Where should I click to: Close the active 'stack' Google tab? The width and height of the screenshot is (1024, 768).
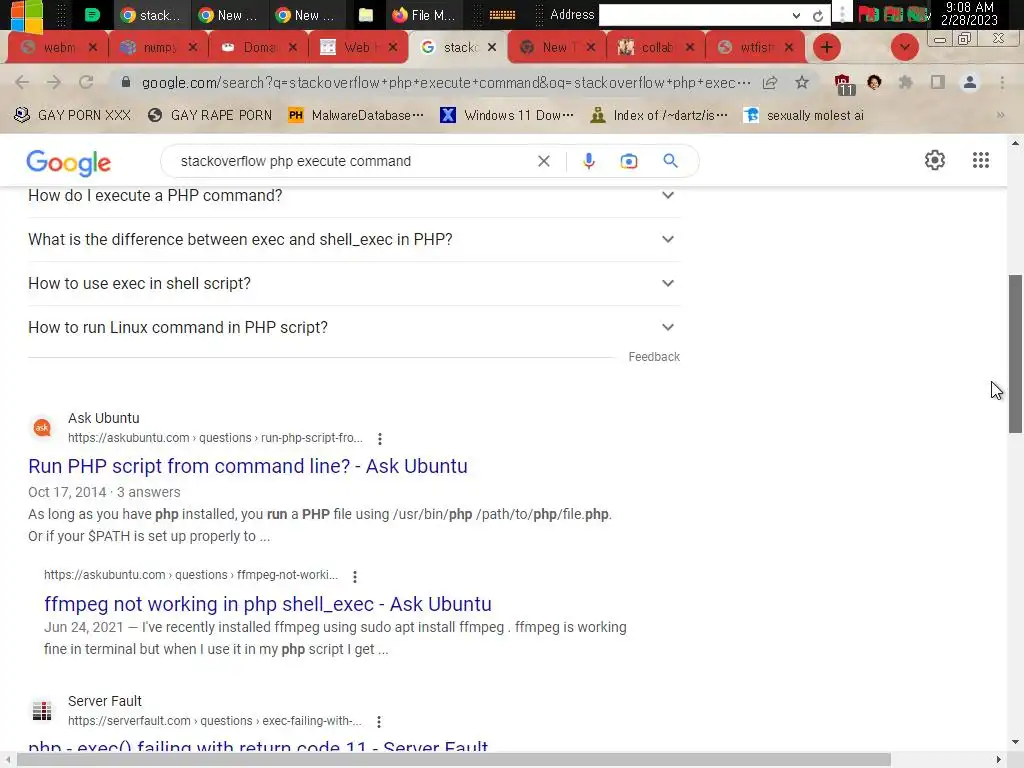492,47
